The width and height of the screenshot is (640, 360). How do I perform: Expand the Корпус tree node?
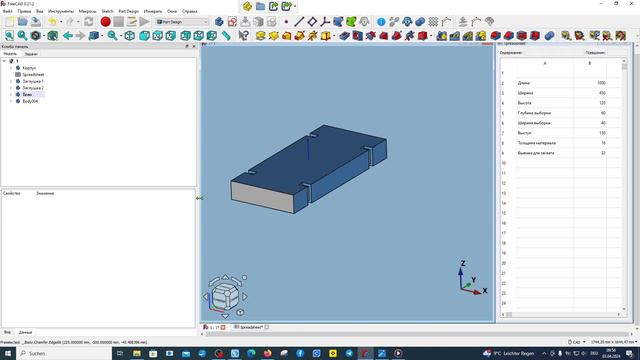(11, 68)
